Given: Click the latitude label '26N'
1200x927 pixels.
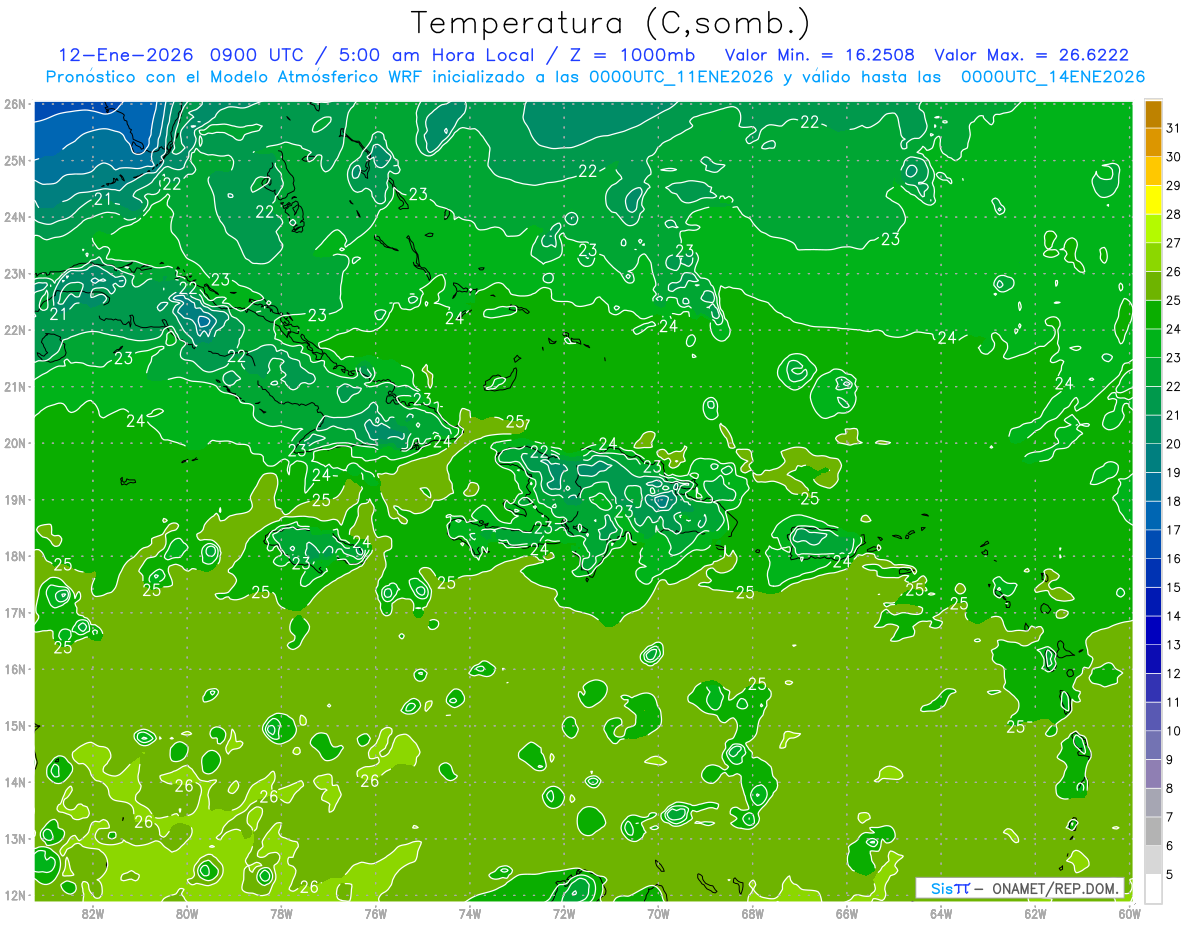Looking at the screenshot, I should pos(15,104).
